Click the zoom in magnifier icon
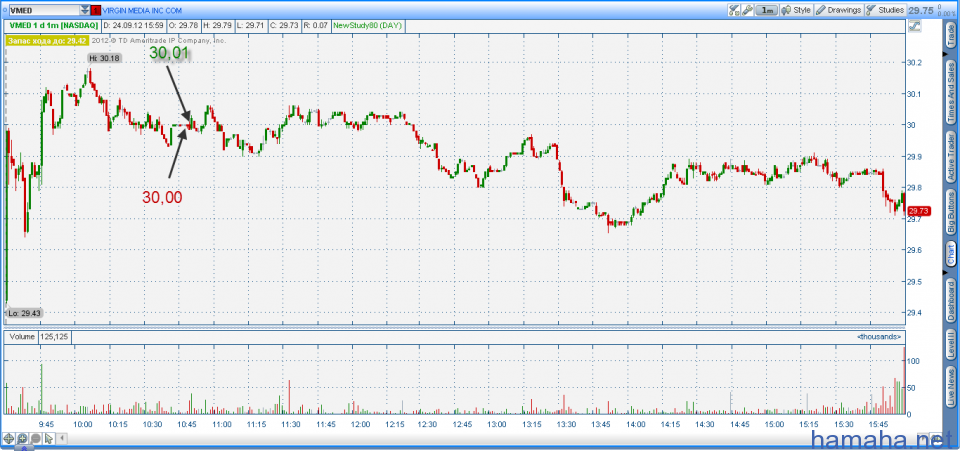This screenshot has width=960, height=451. (x=22, y=438)
